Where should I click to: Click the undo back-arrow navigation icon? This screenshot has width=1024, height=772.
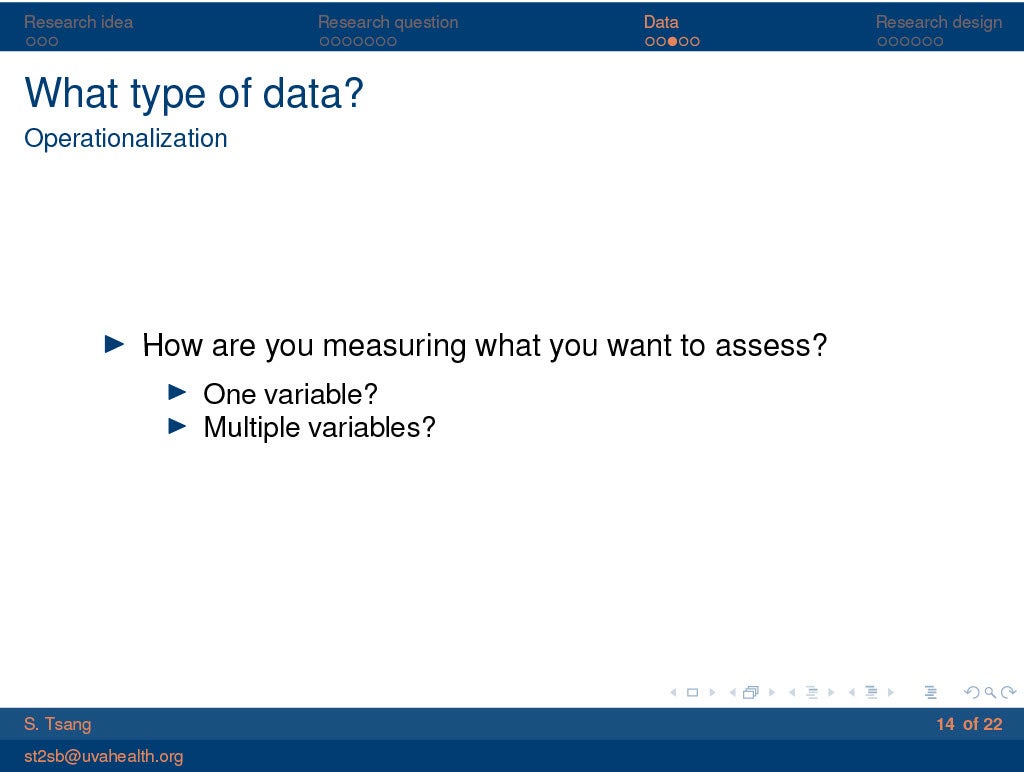pyautogui.click(x=970, y=692)
